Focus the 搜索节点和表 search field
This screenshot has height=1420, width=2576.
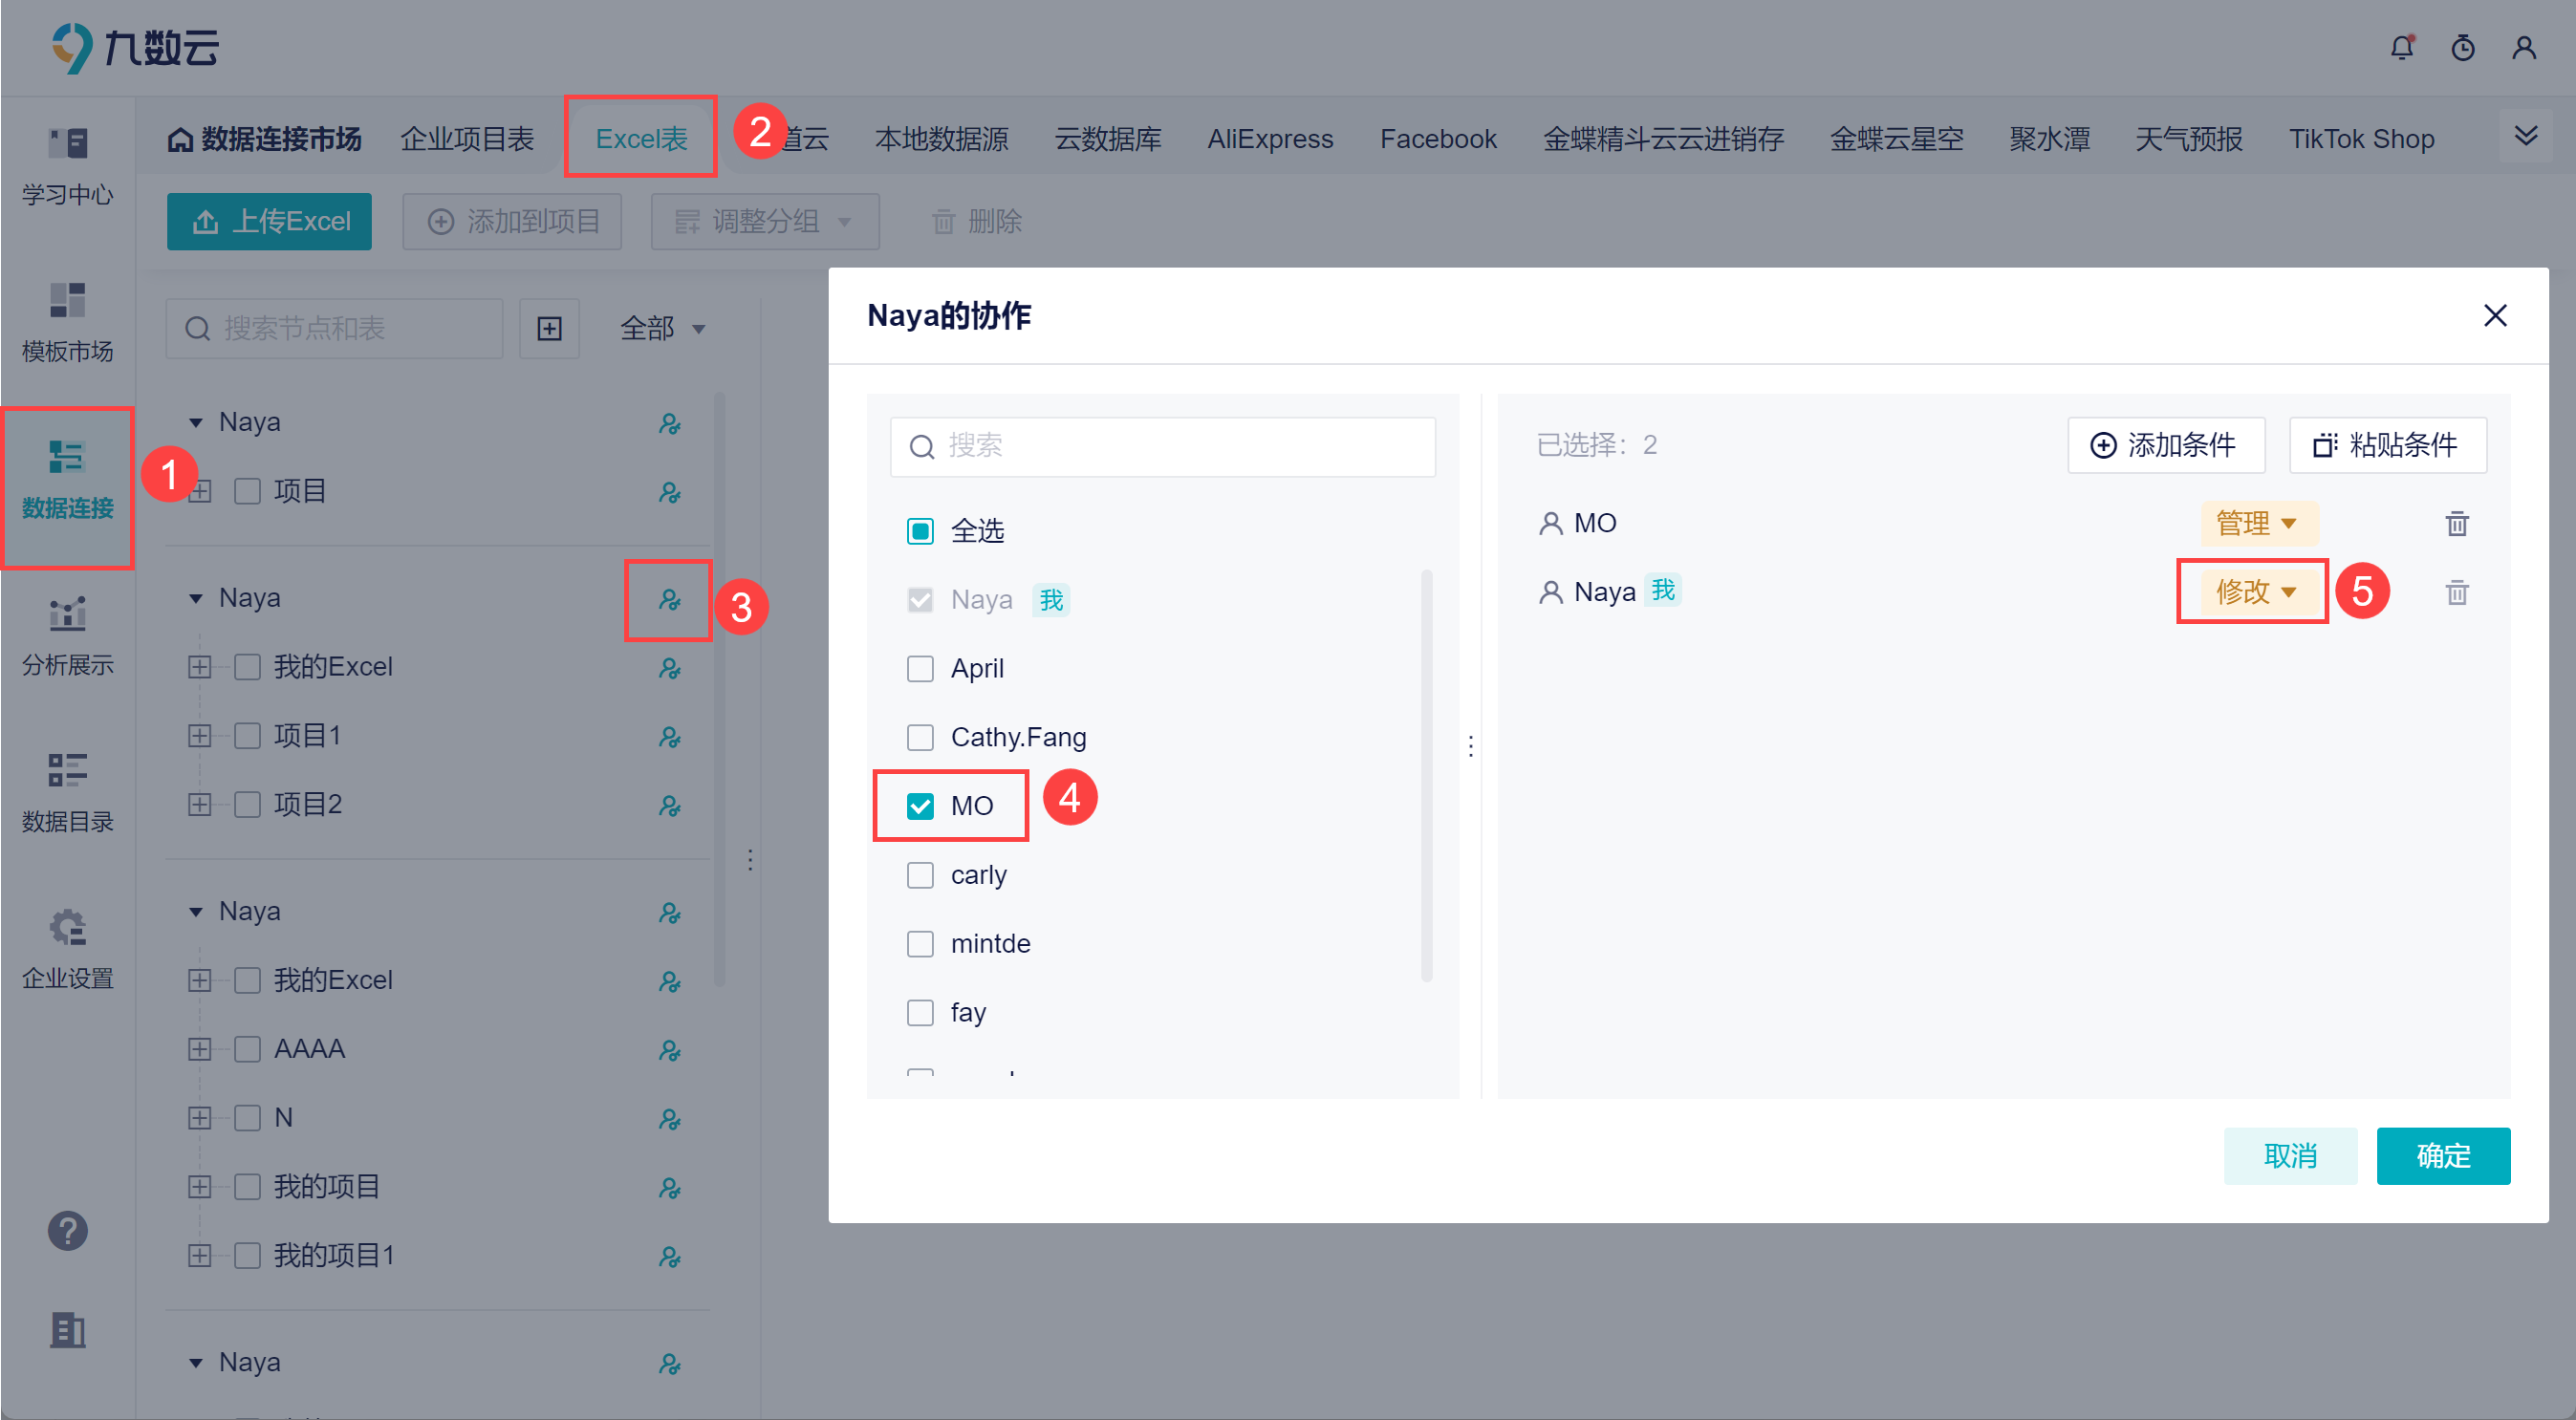334,329
